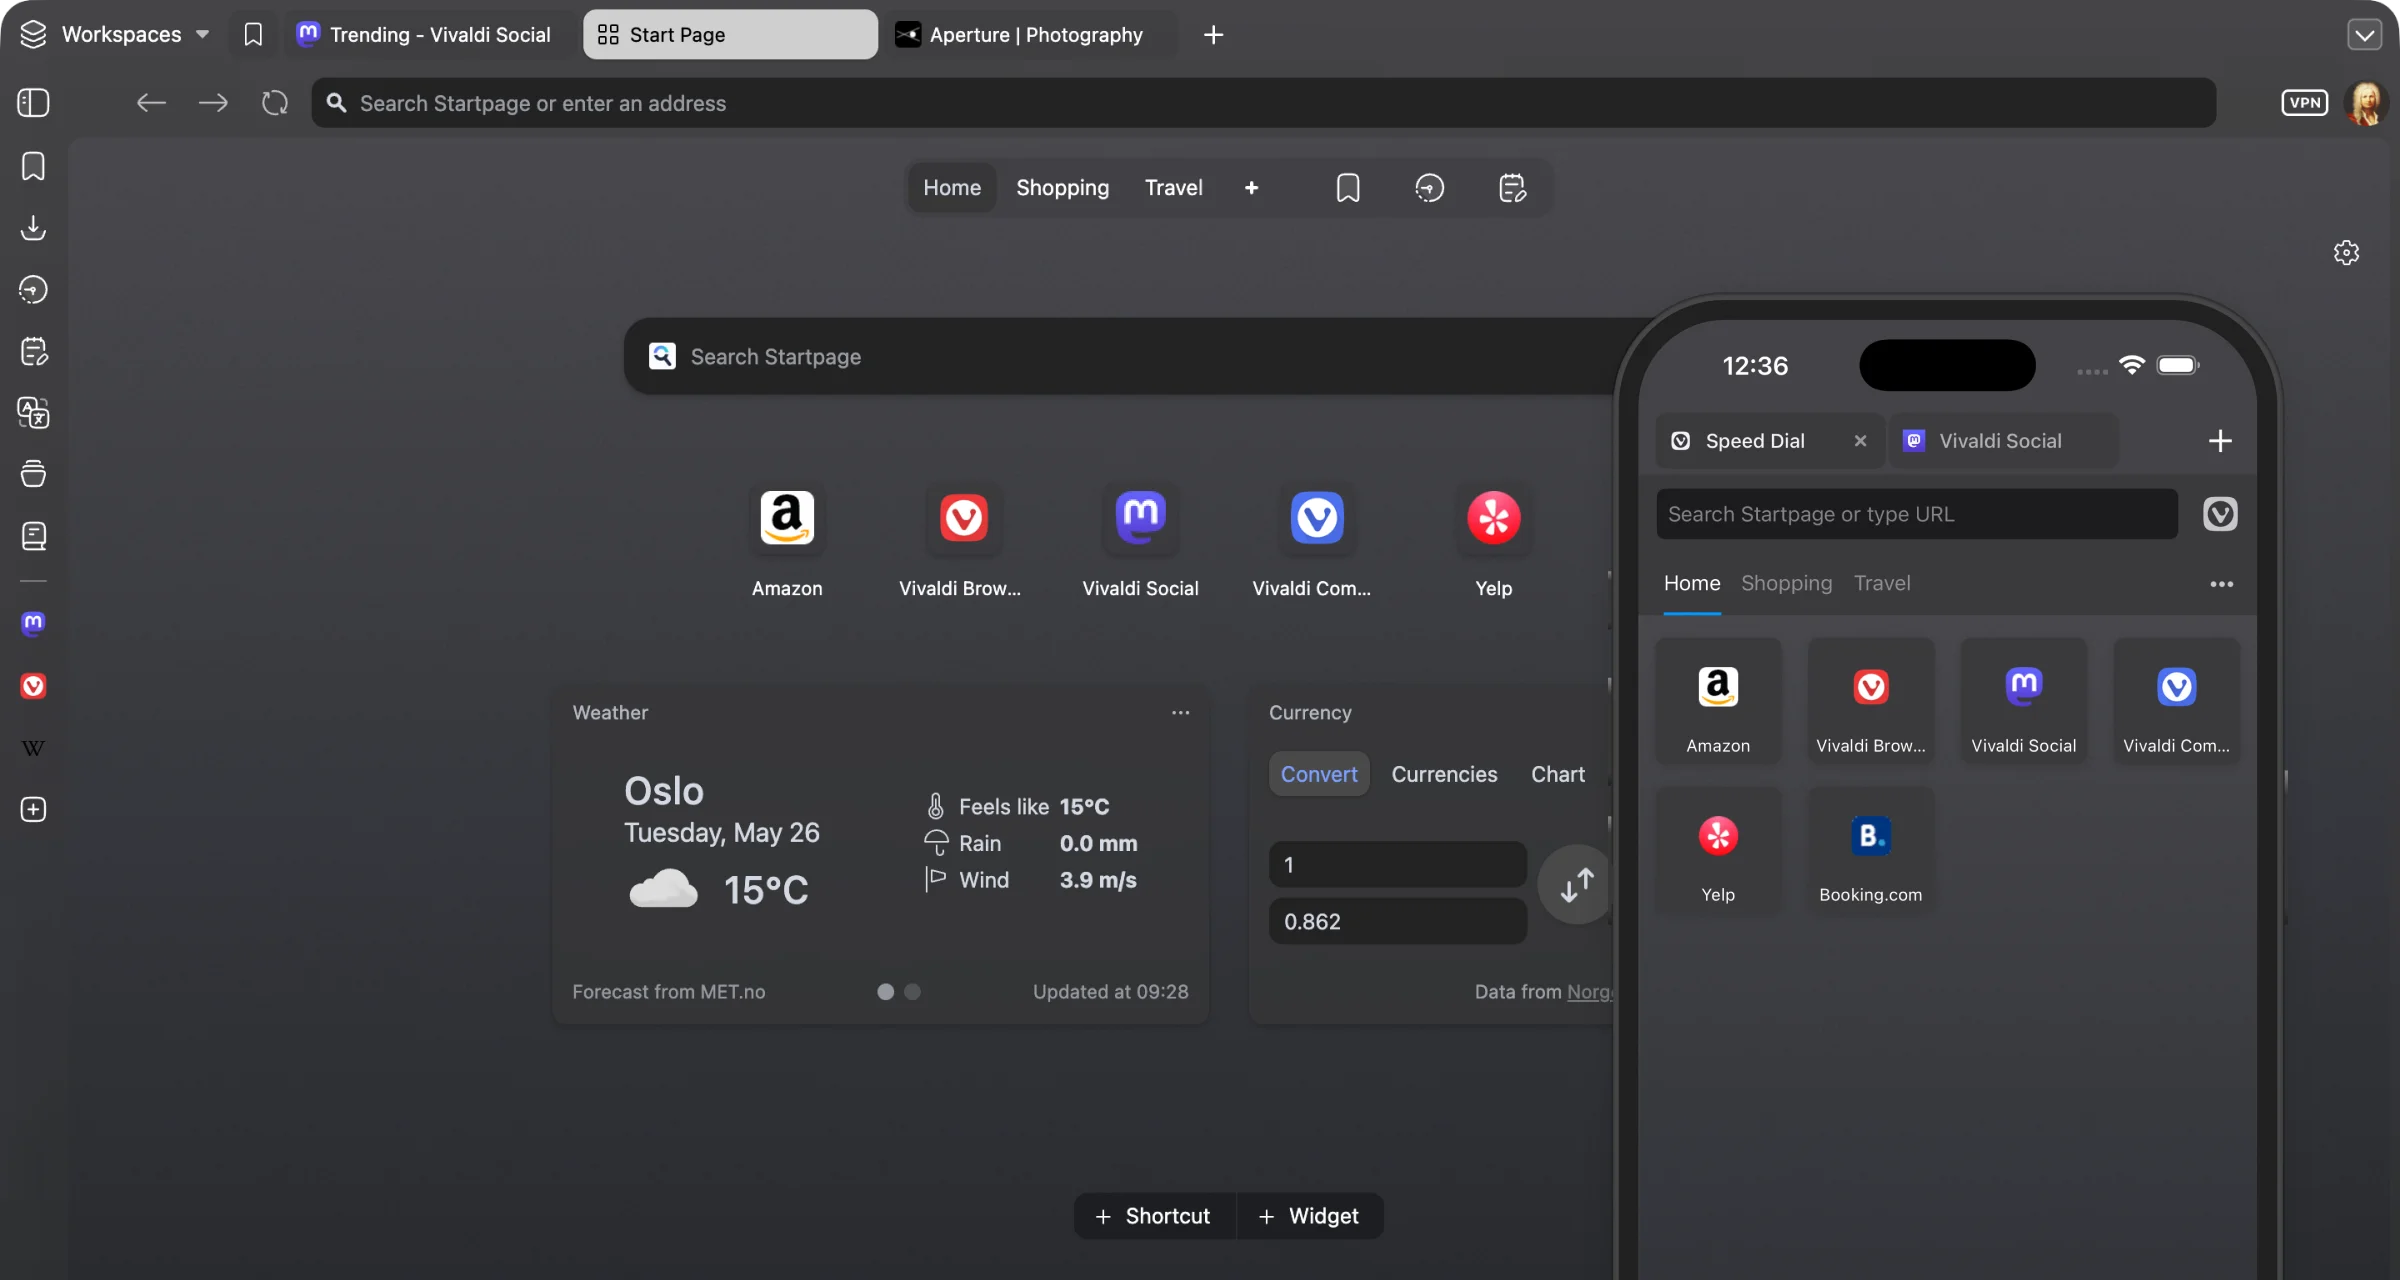Open the Aperture | Photography tab

pos(1030,34)
